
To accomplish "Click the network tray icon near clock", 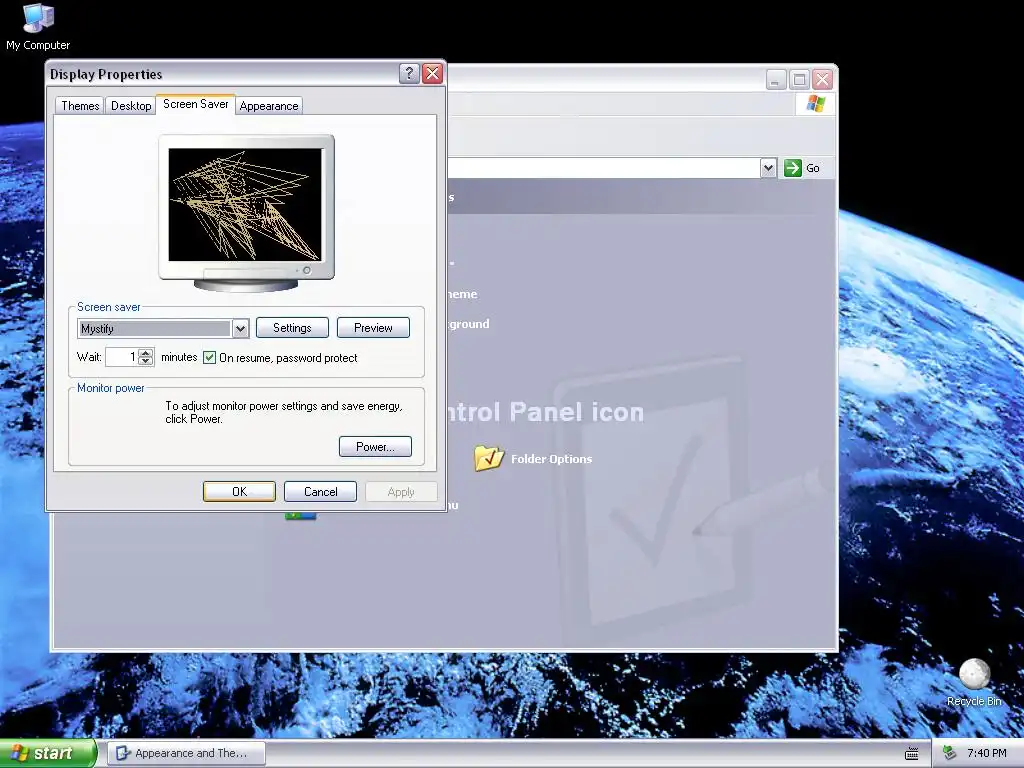I will (x=950, y=754).
